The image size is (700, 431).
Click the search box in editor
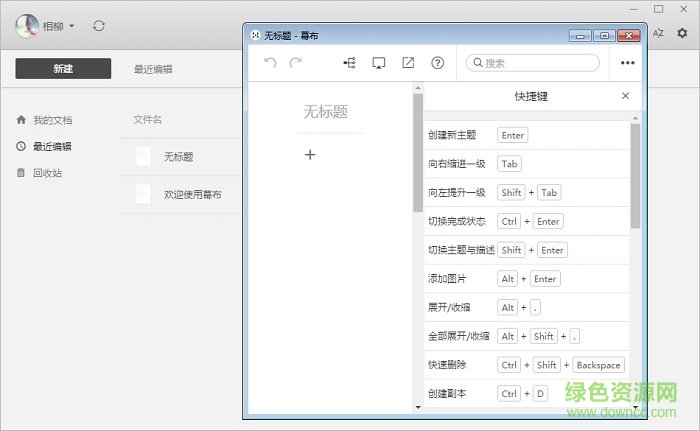pyautogui.click(x=533, y=63)
